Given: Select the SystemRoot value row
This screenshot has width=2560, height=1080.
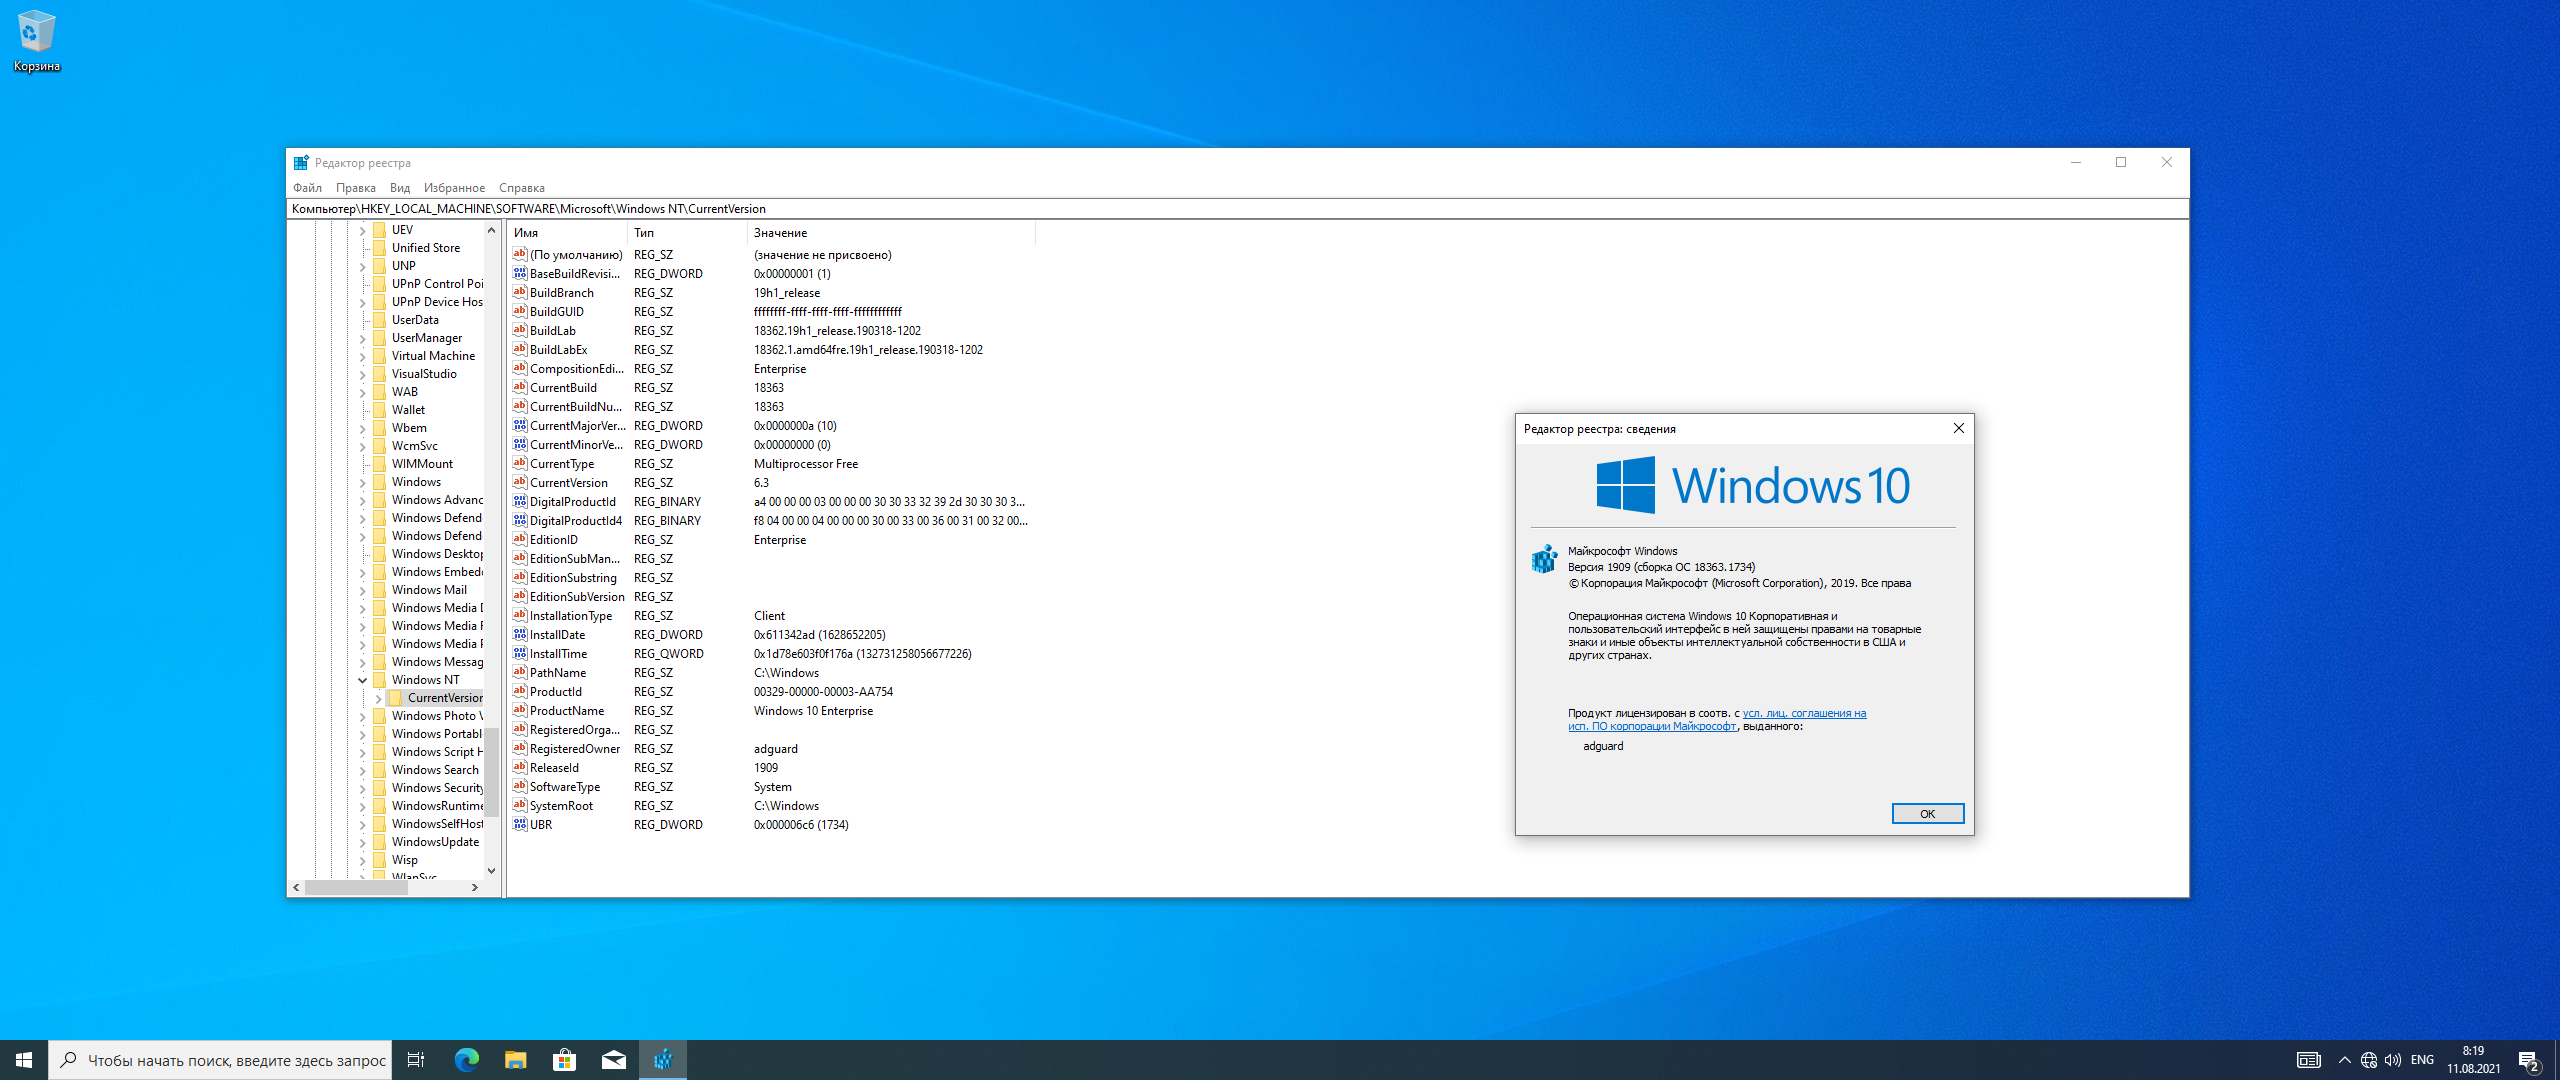Looking at the screenshot, I should [x=772, y=806].
